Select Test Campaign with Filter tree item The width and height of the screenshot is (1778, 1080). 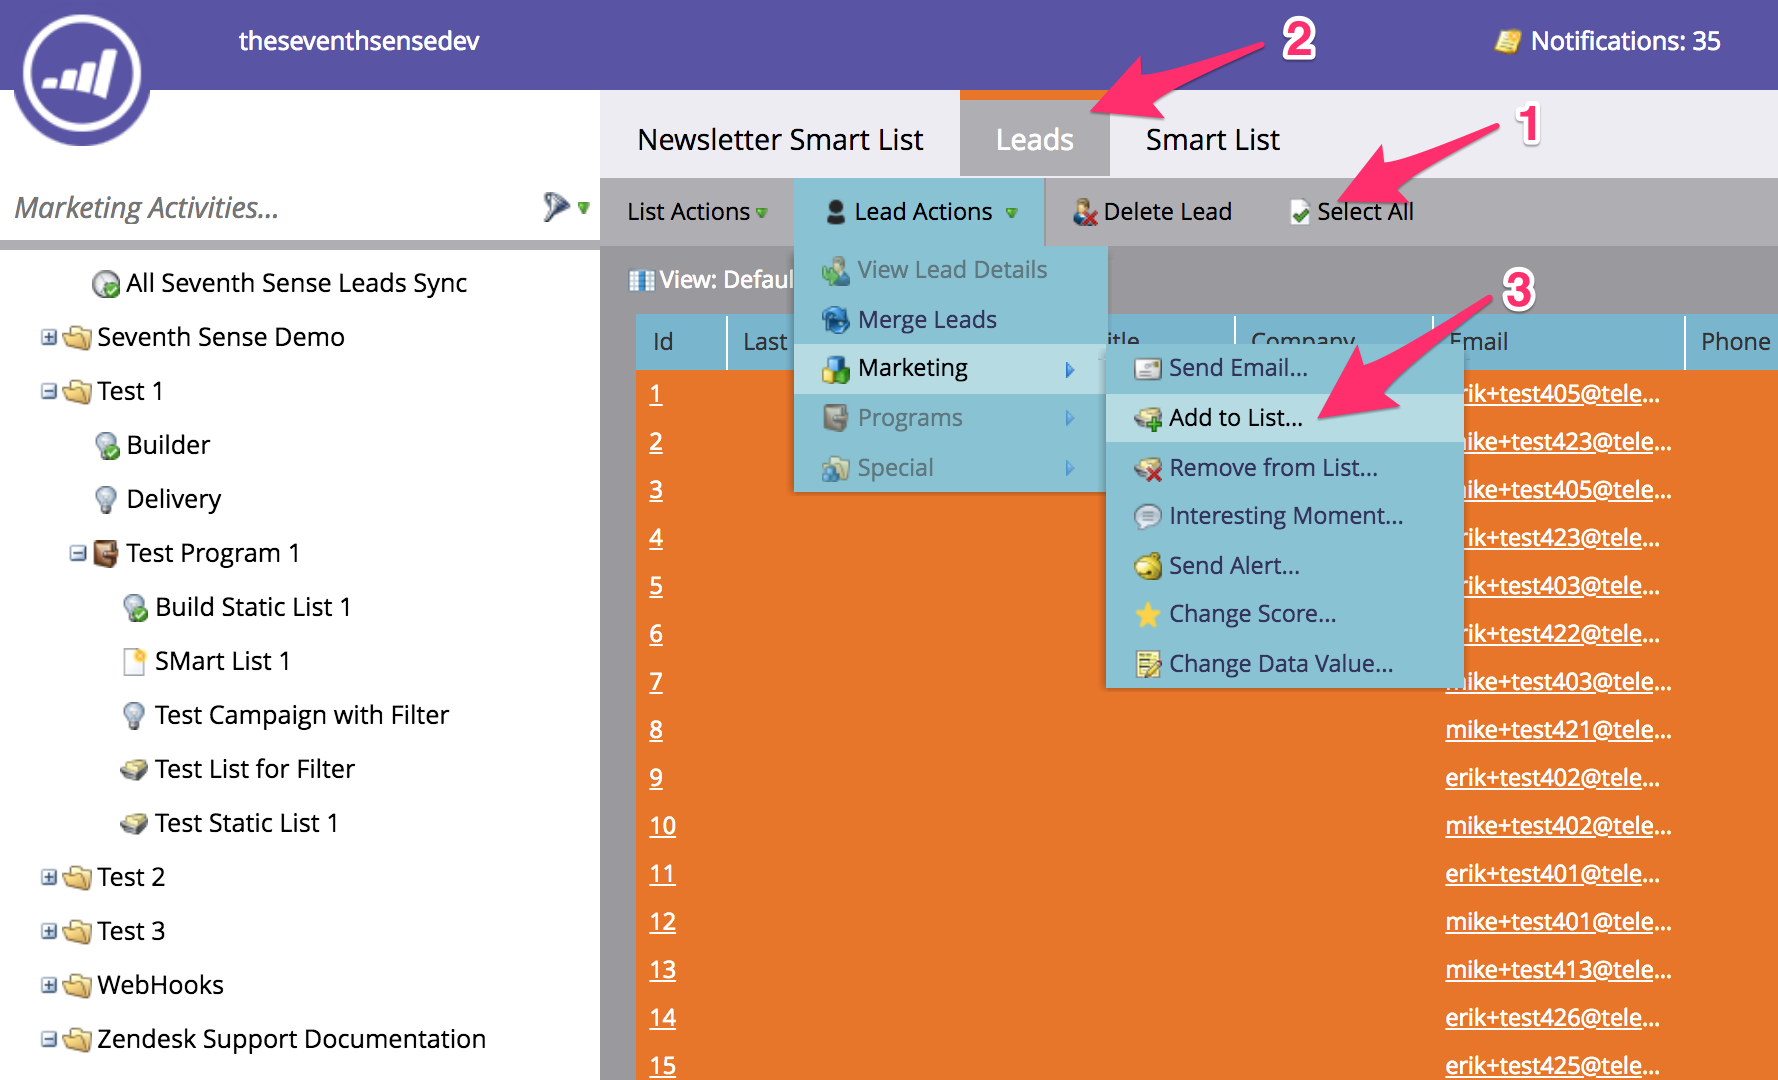tap(301, 715)
